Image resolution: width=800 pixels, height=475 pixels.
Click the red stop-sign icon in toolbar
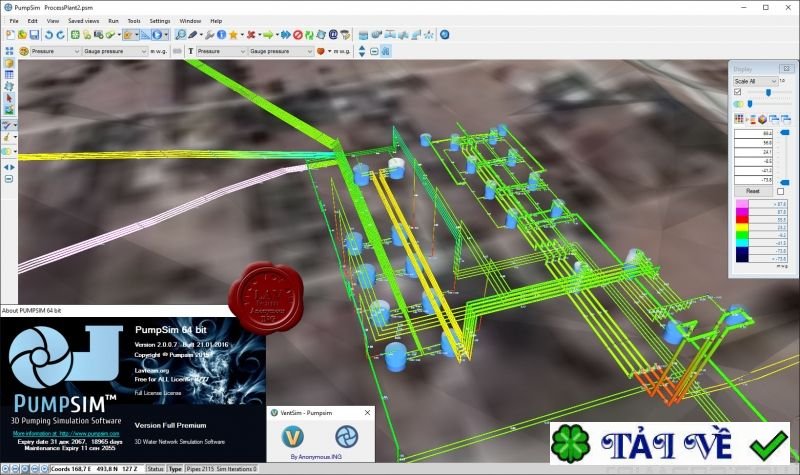tap(298, 34)
